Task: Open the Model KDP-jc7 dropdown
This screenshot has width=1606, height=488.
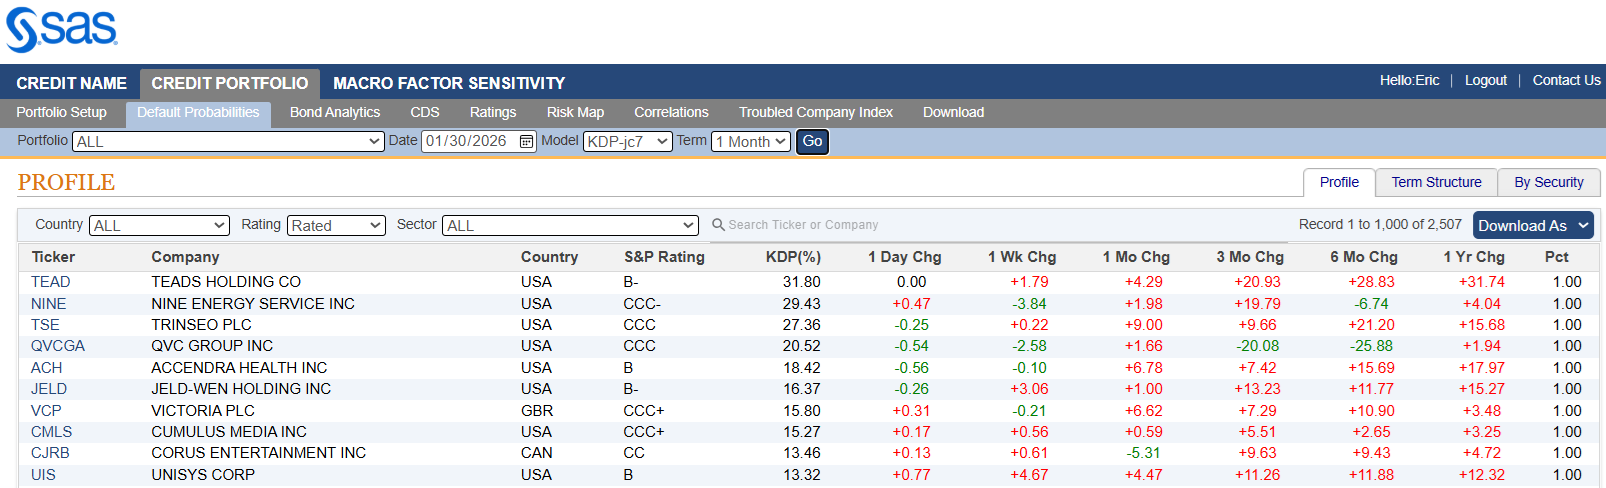Action: click(x=628, y=142)
